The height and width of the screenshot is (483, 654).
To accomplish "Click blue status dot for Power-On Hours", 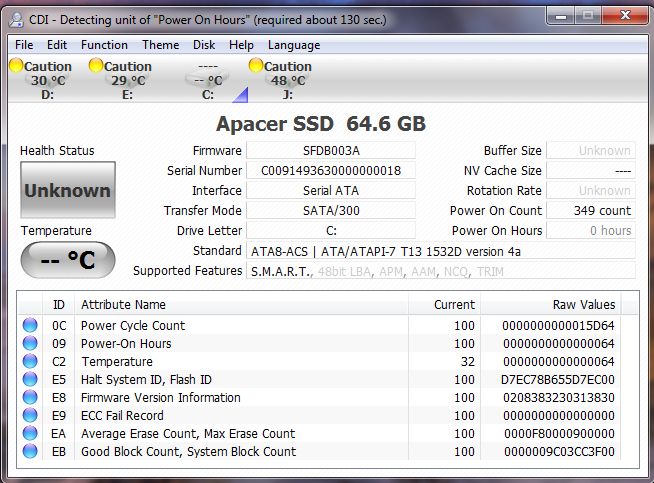I will pos(30,343).
